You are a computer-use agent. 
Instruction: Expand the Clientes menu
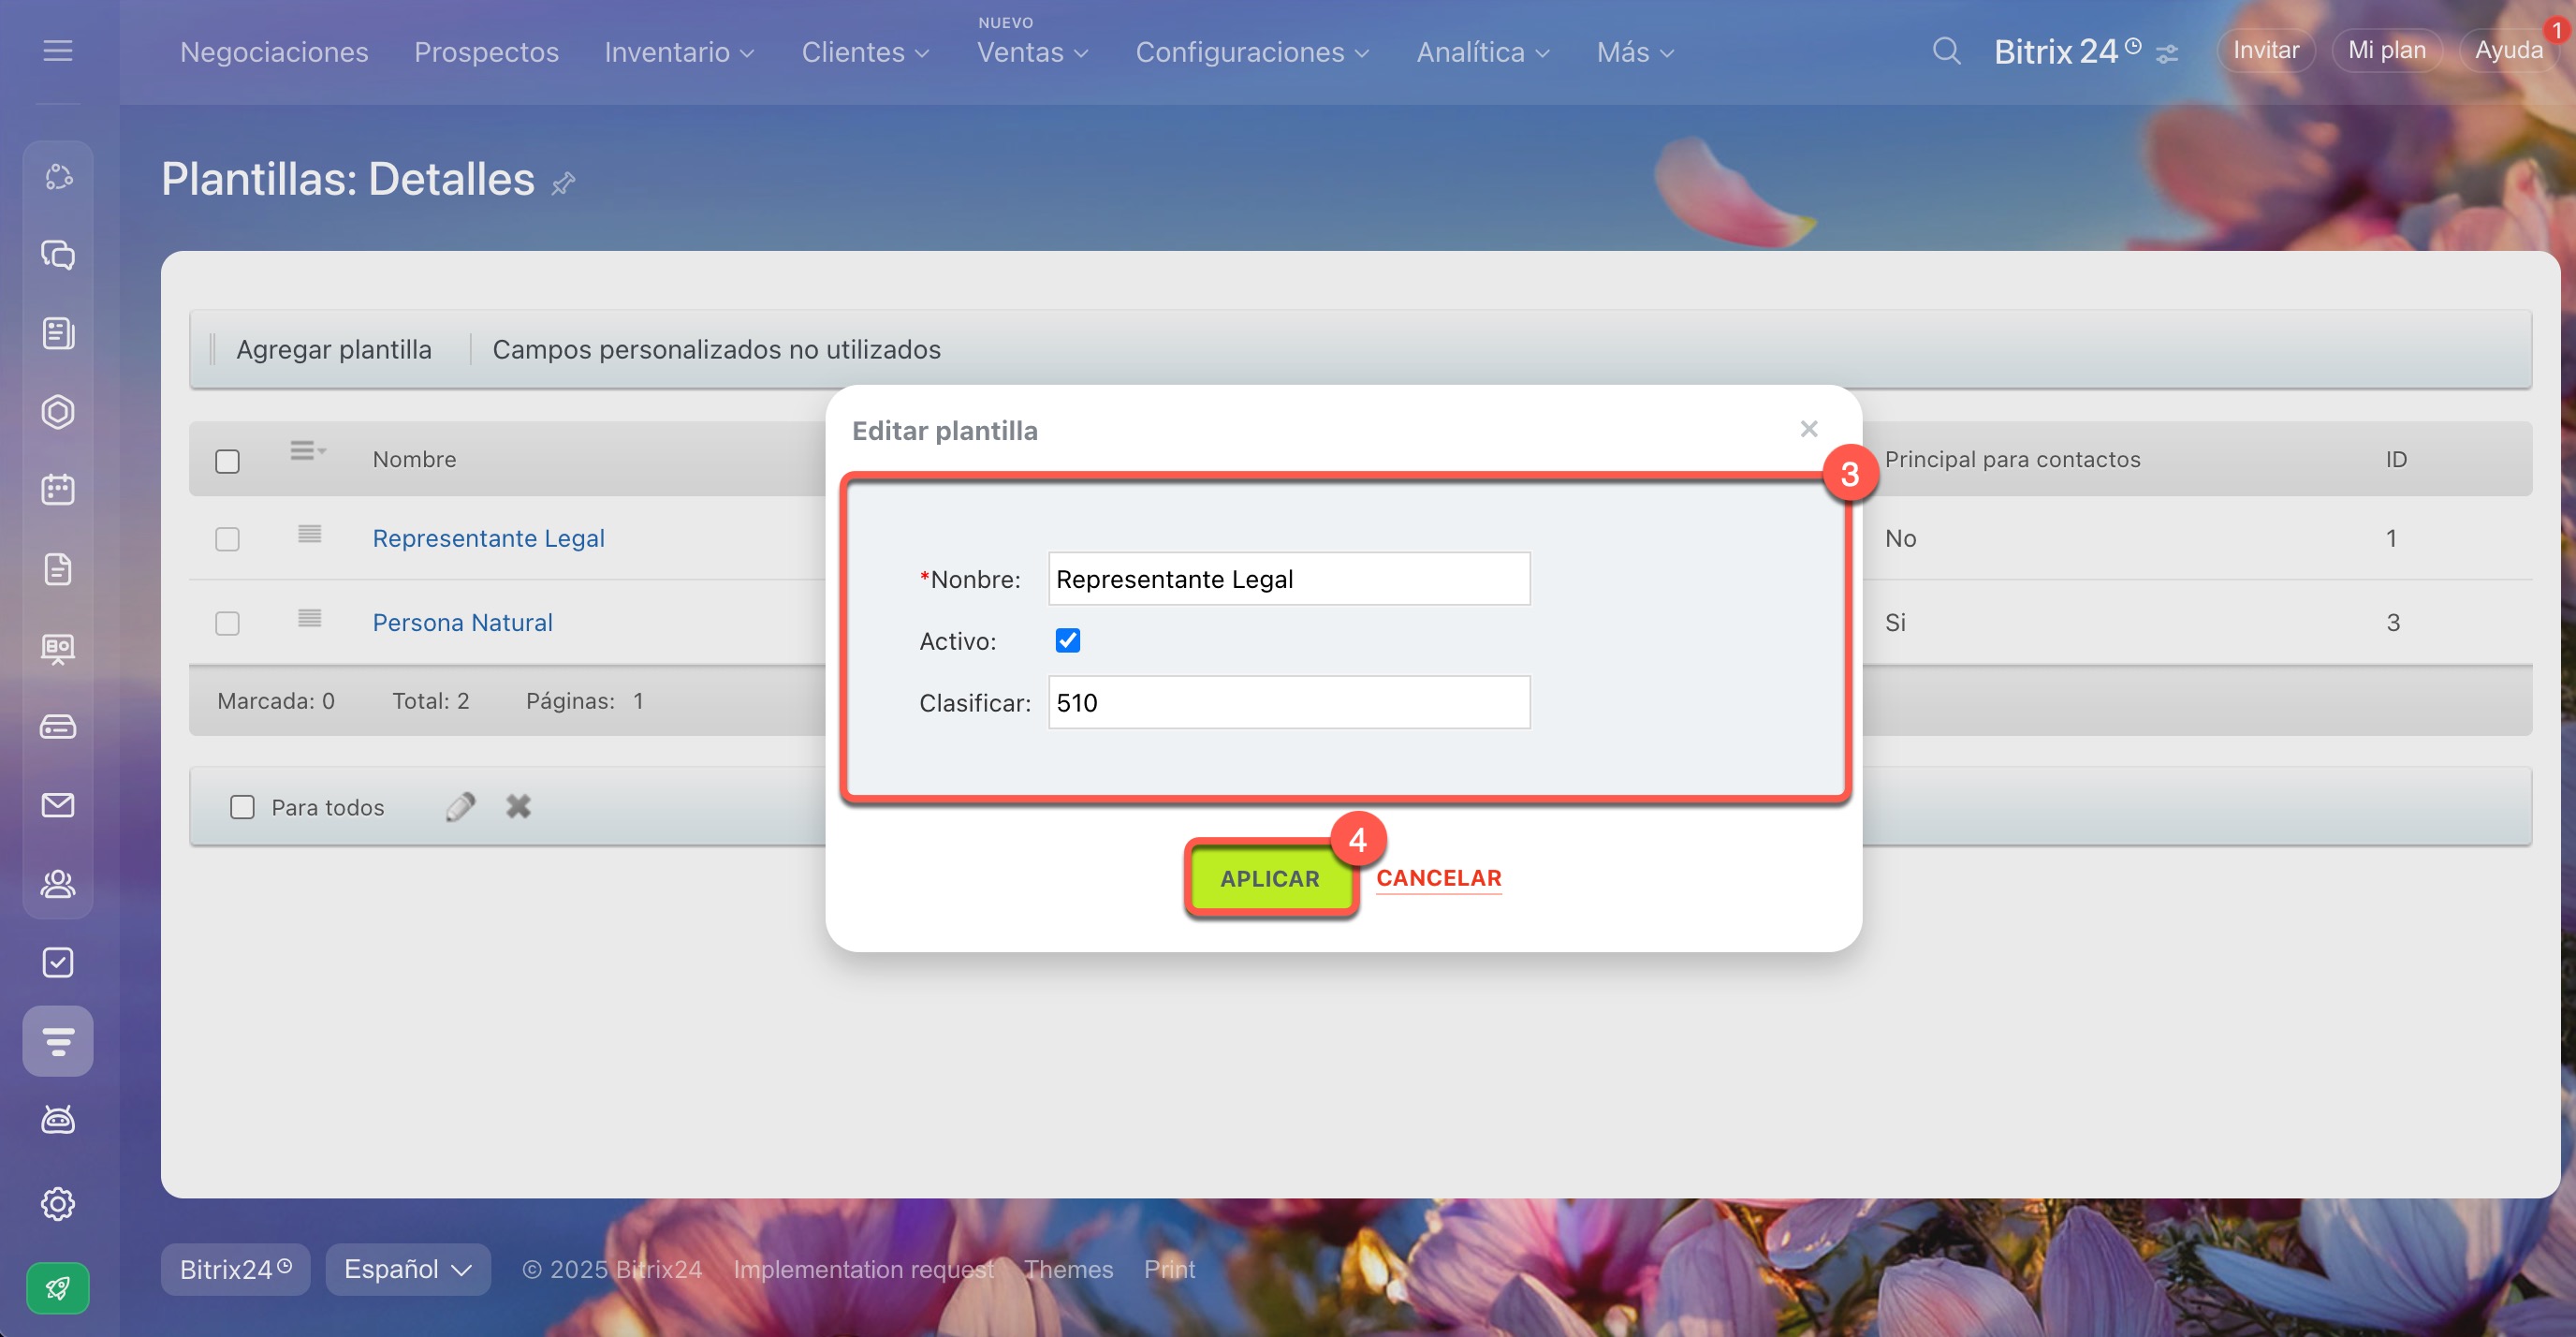pyautogui.click(x=865, y=52)
